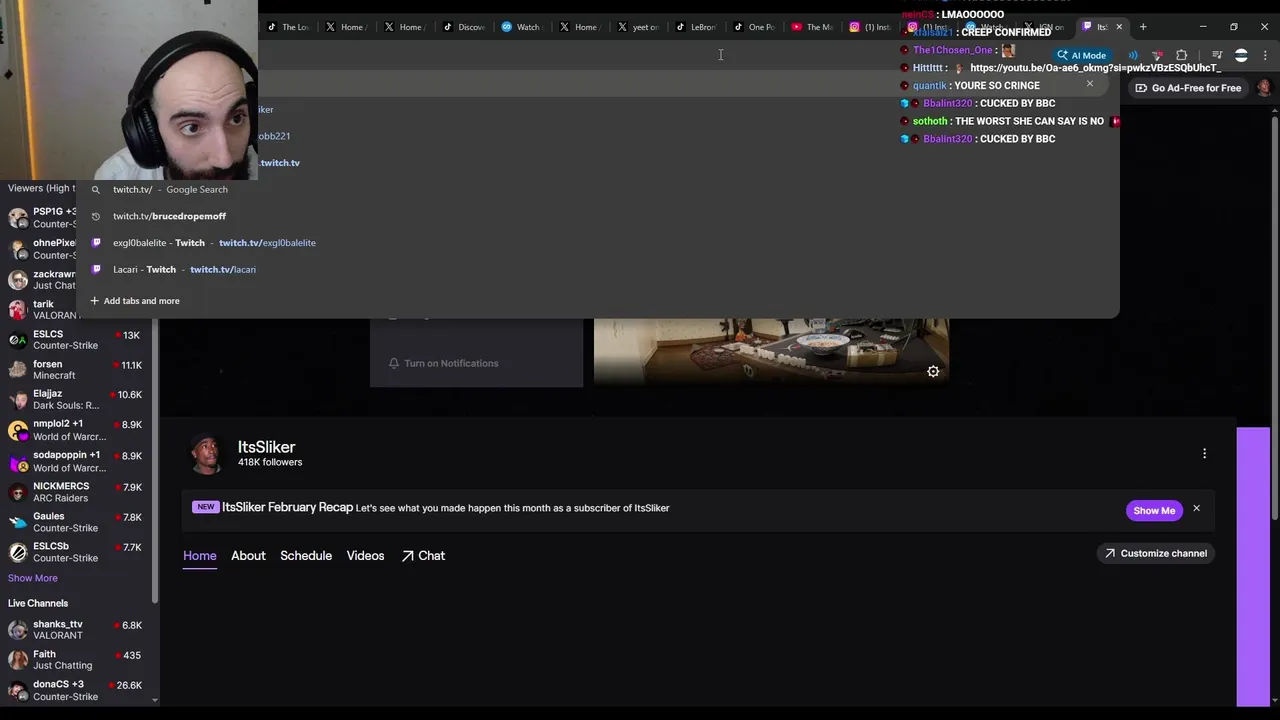This screenshot has width=1280, height=720.
Task: Switch to the 'yeet on' X tab
Action: [639, 27]
